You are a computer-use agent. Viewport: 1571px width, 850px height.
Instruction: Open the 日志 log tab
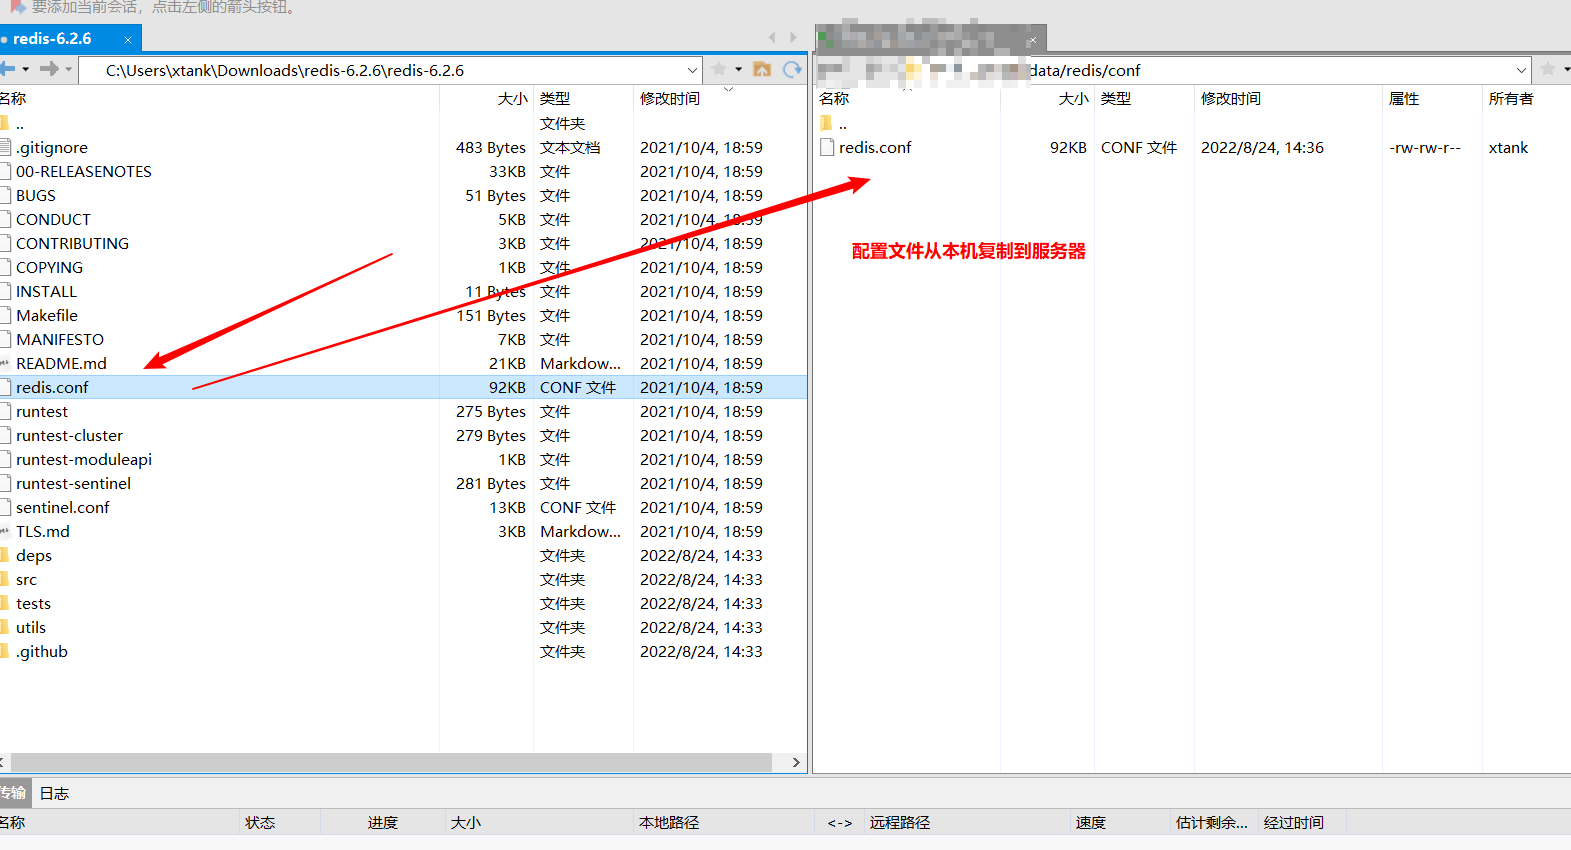54,793
